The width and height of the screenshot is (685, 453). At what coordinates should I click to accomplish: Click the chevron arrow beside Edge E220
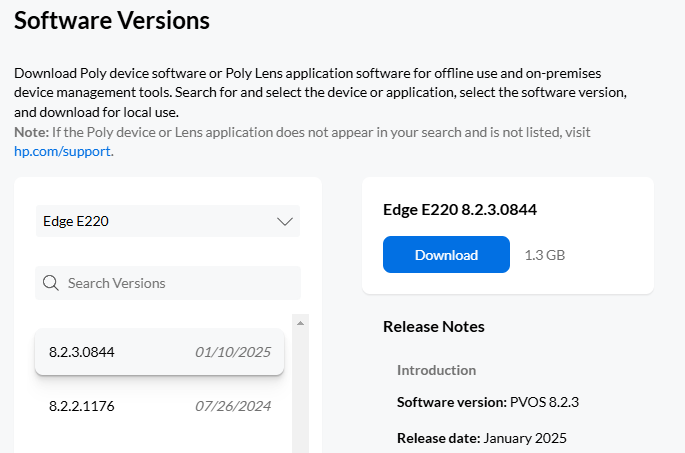[284, 221]
